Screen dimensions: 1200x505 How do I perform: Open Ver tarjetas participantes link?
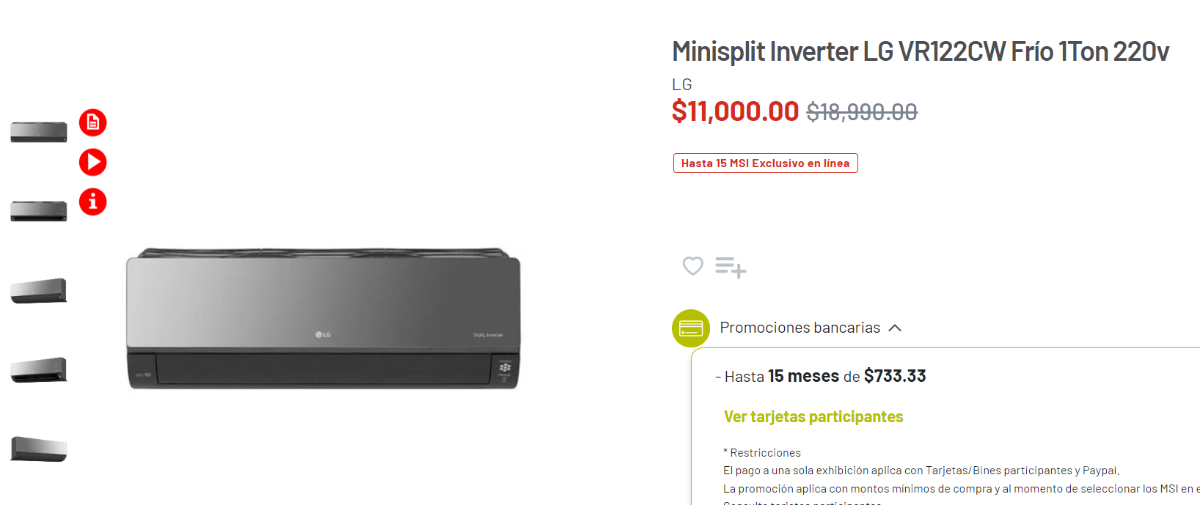pyautogui.click(x=813, y=416)
